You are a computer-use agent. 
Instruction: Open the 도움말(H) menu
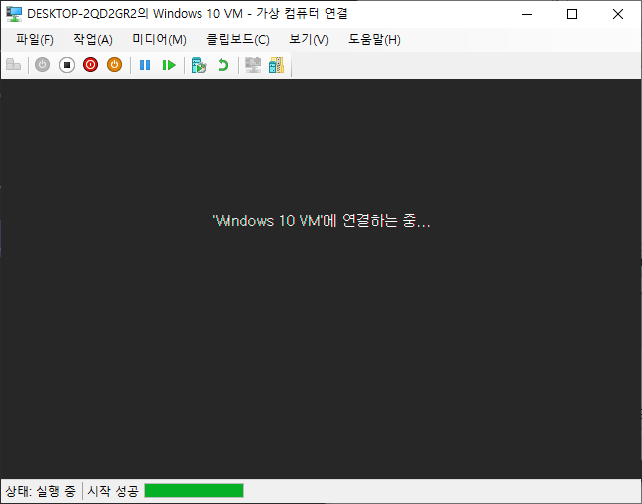pyautogui.click(x=374, y=40)
